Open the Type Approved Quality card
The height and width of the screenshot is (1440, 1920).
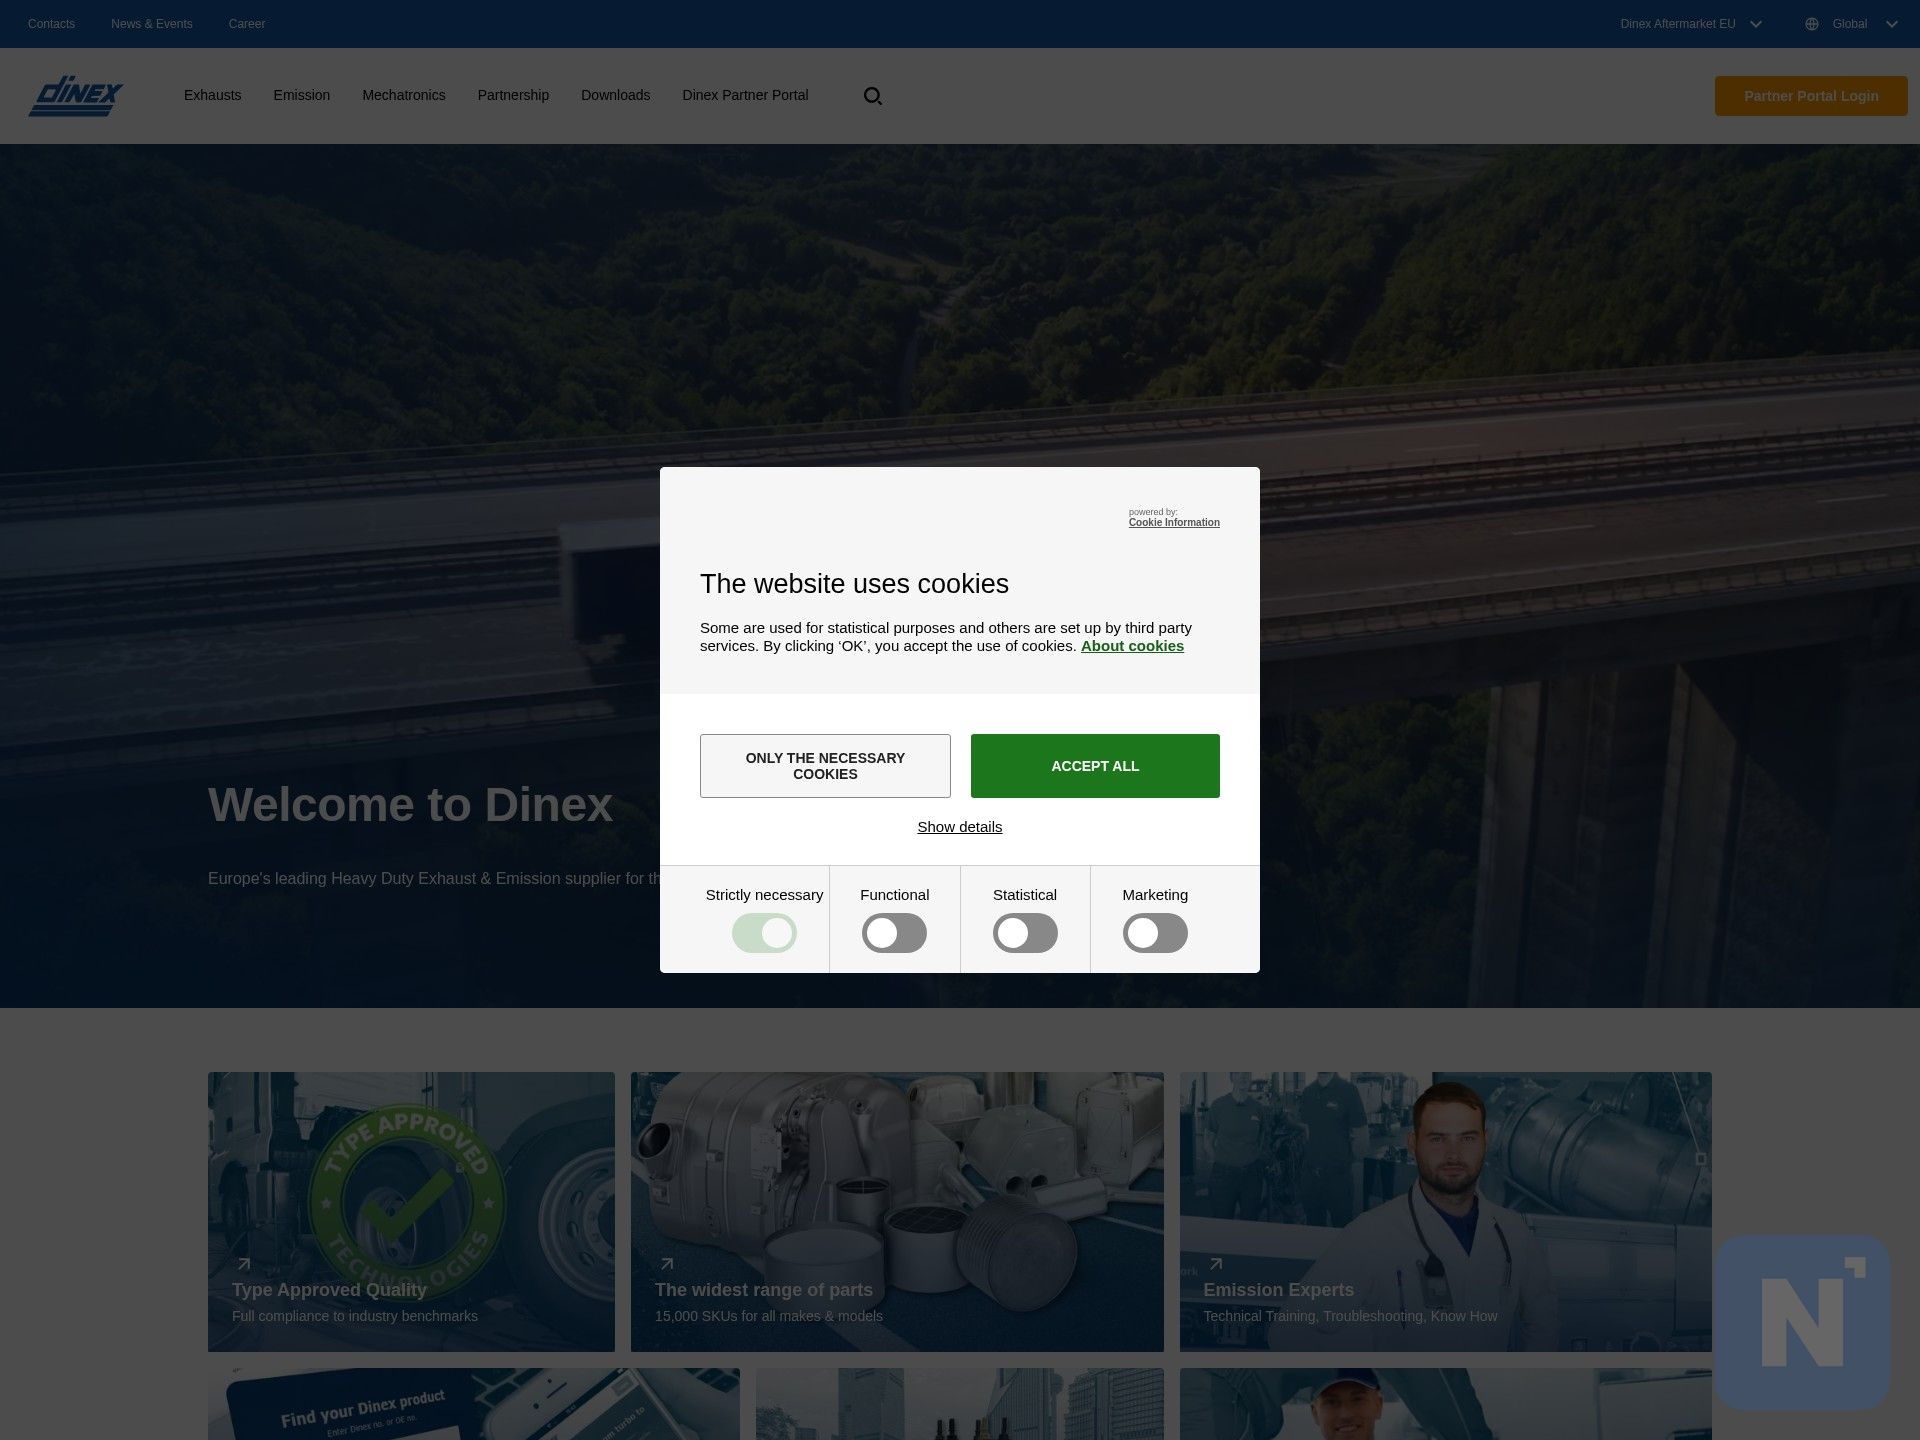pyautogui.click(x=411, y=1212)
